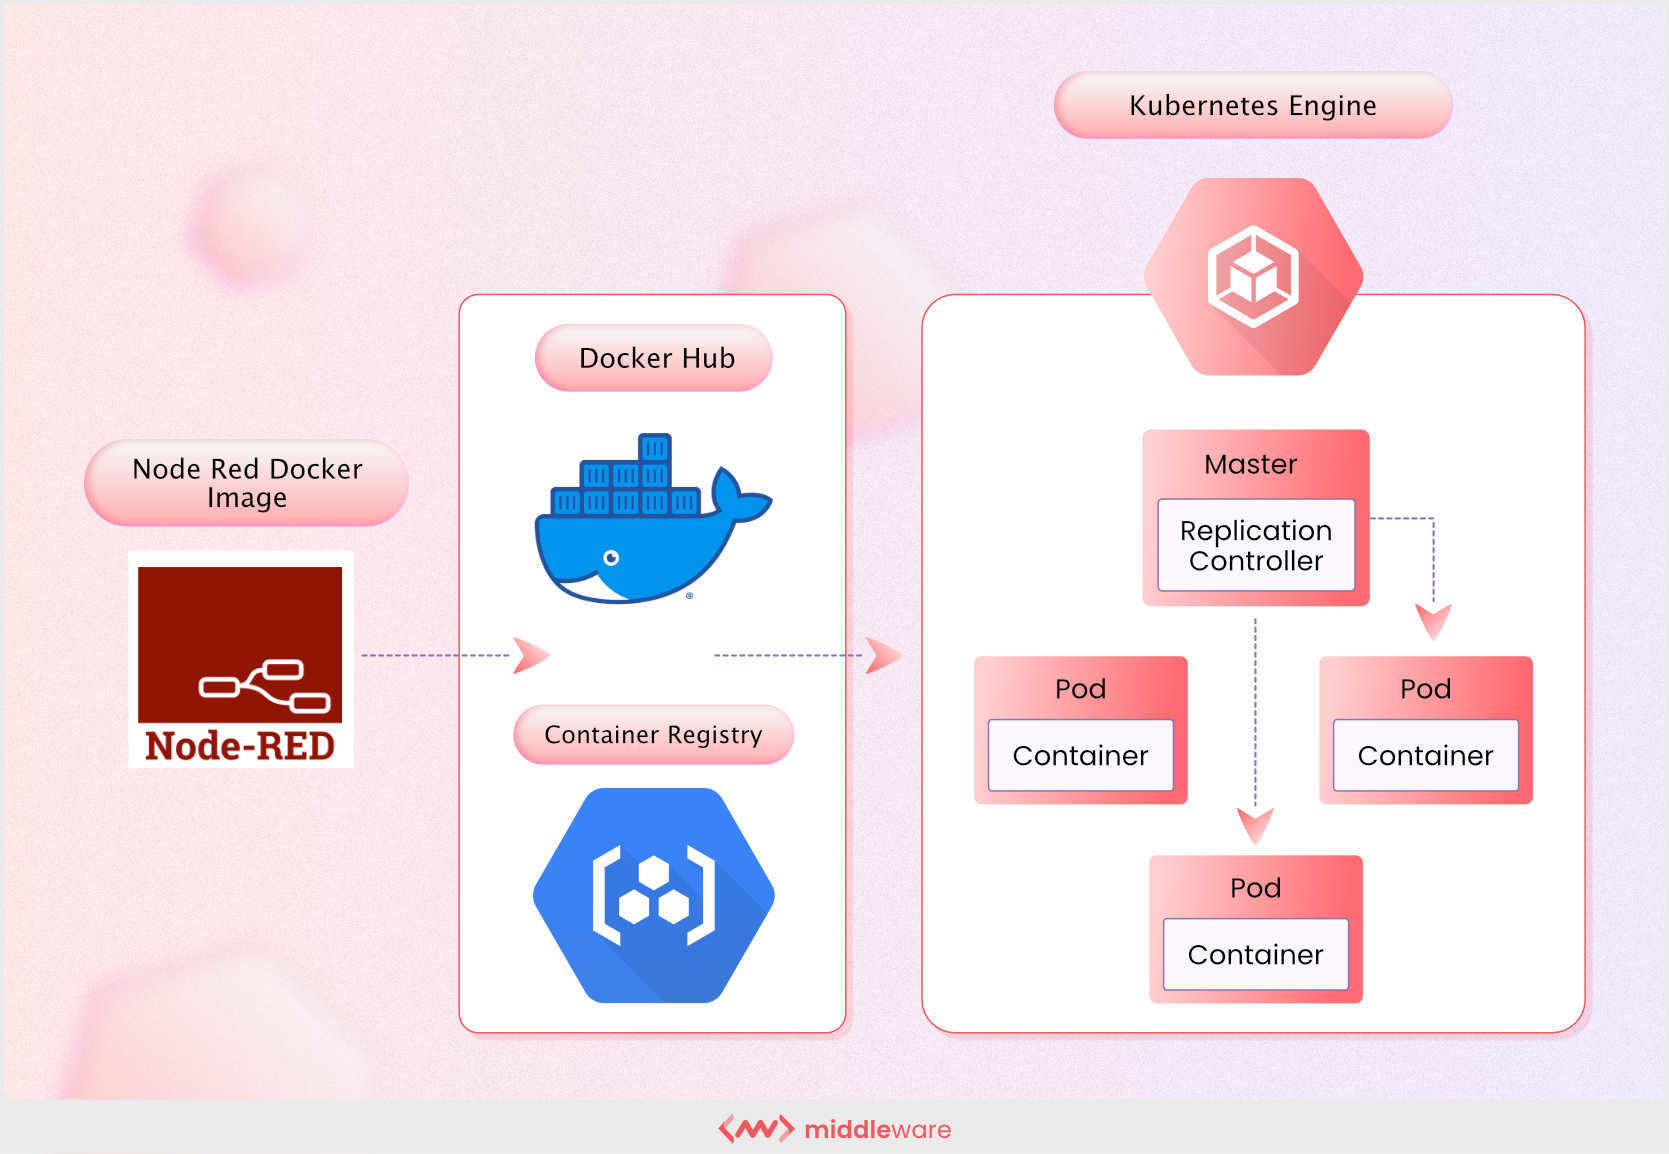Click the pink gradient fill of the right Pod
Image resolution: width=1669 pixels, height=1154 pixels.
pos(1425,688)
